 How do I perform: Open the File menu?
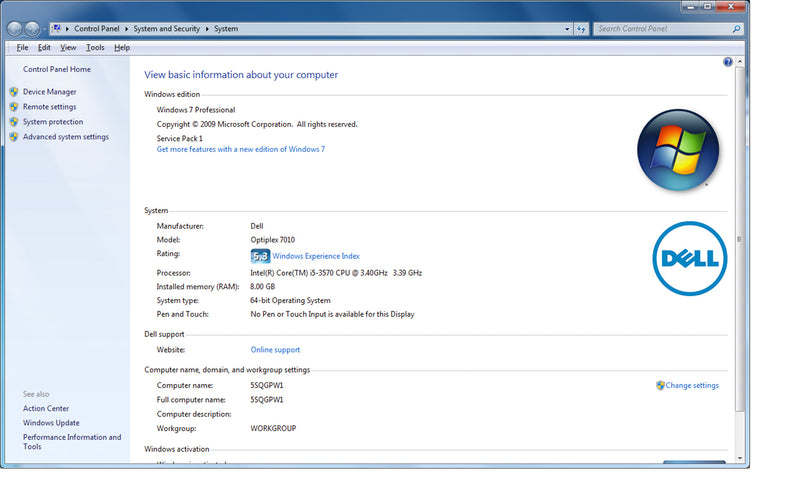(22, 47)
